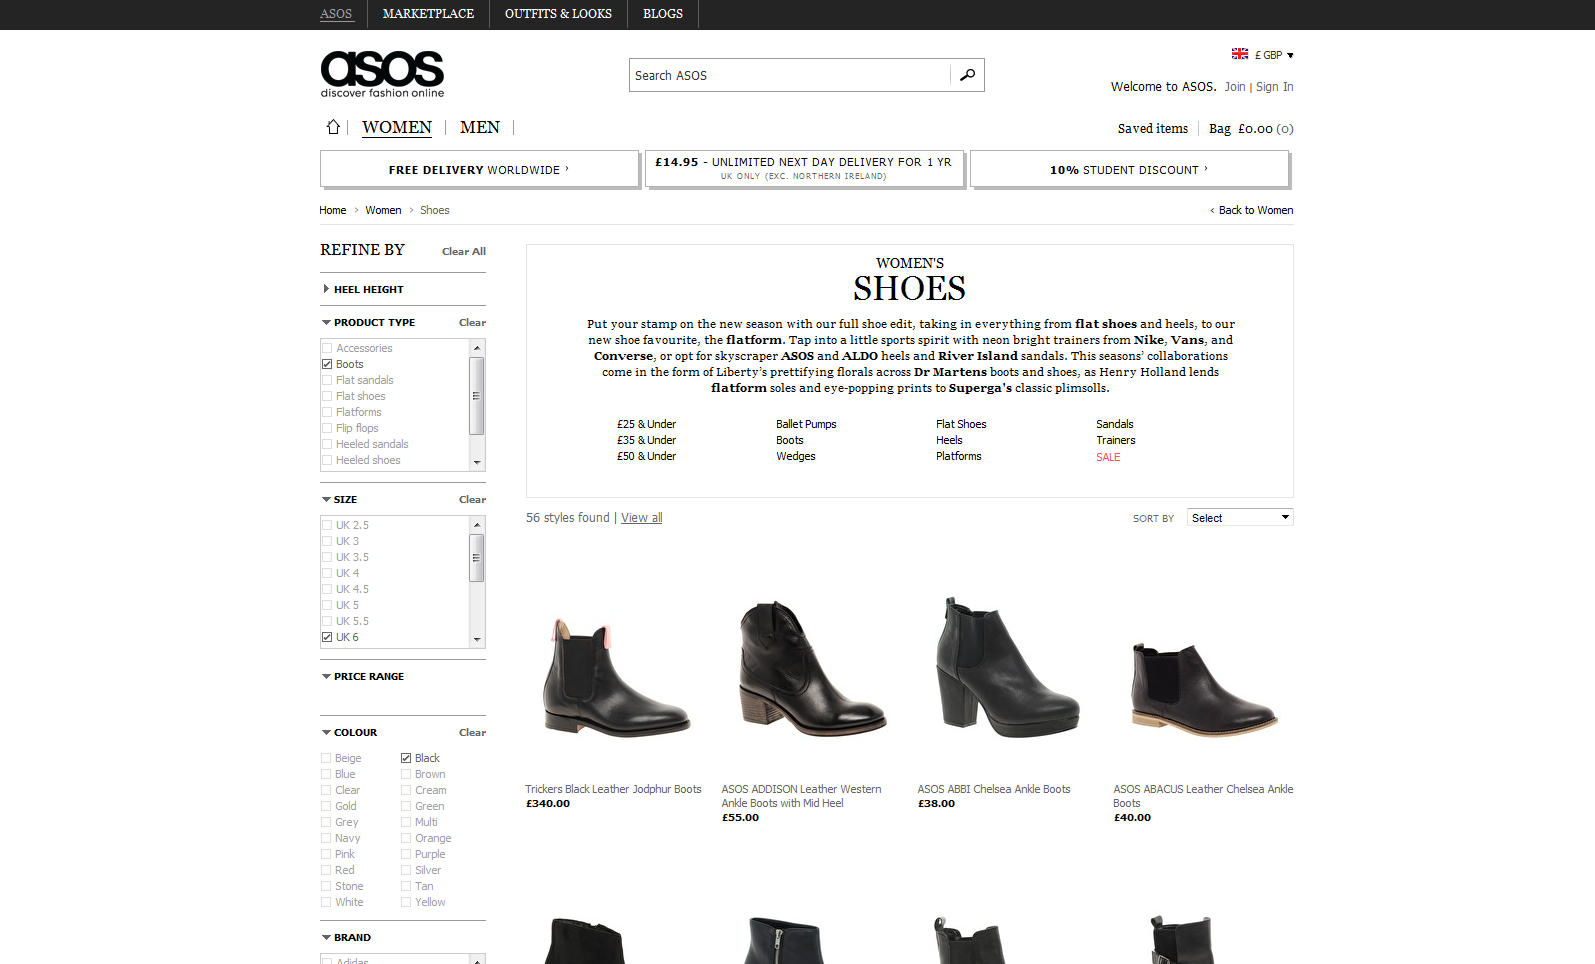Image resolution: width=1595 pixels, height=964 pixels.
Task: Collapse the Size filter section
Action: [340, 499]
